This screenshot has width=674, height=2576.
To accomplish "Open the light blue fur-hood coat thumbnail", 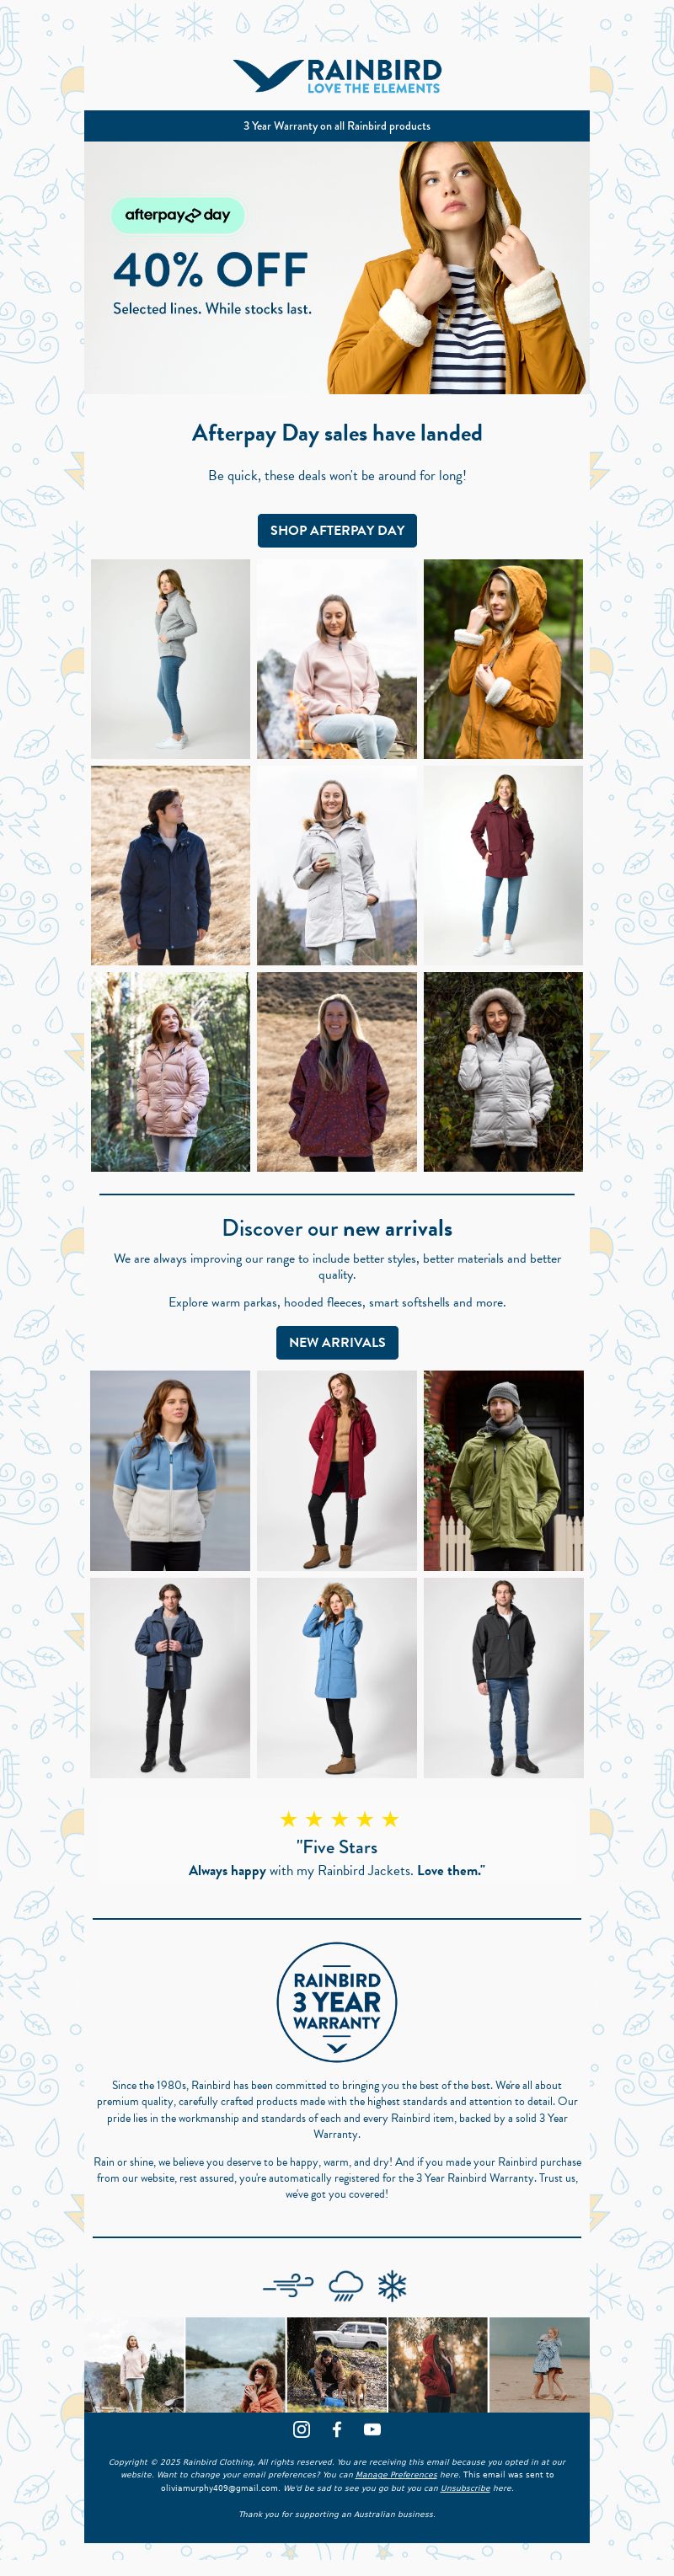I will 337,1678.
